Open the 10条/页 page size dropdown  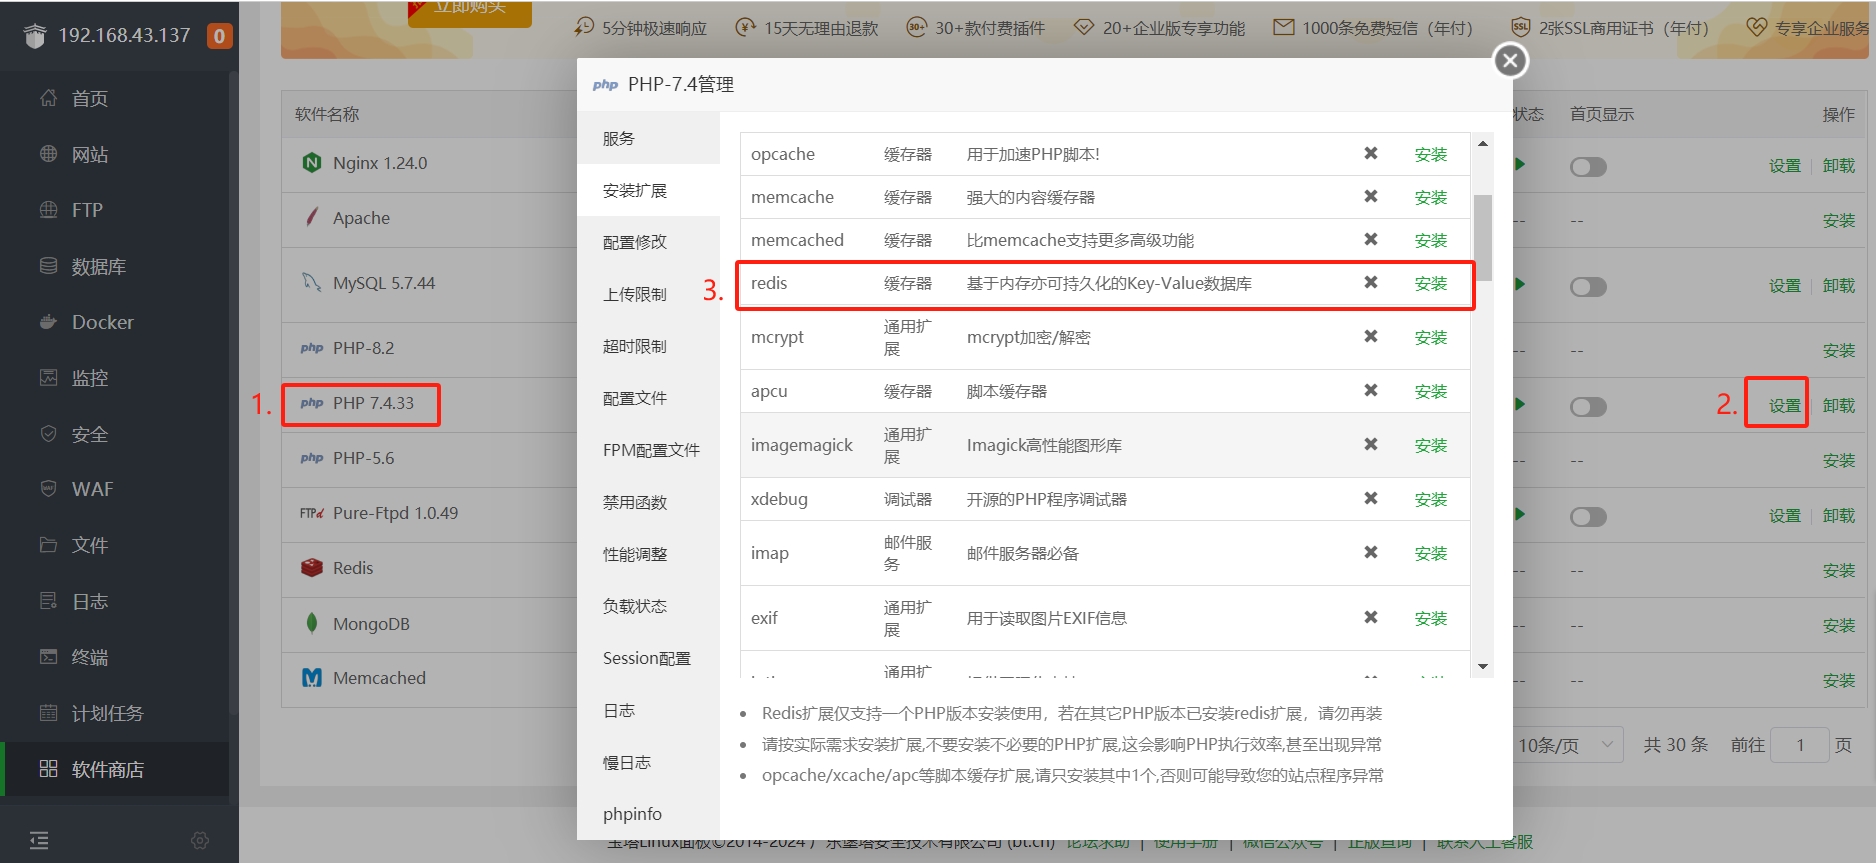point(1565,745)
